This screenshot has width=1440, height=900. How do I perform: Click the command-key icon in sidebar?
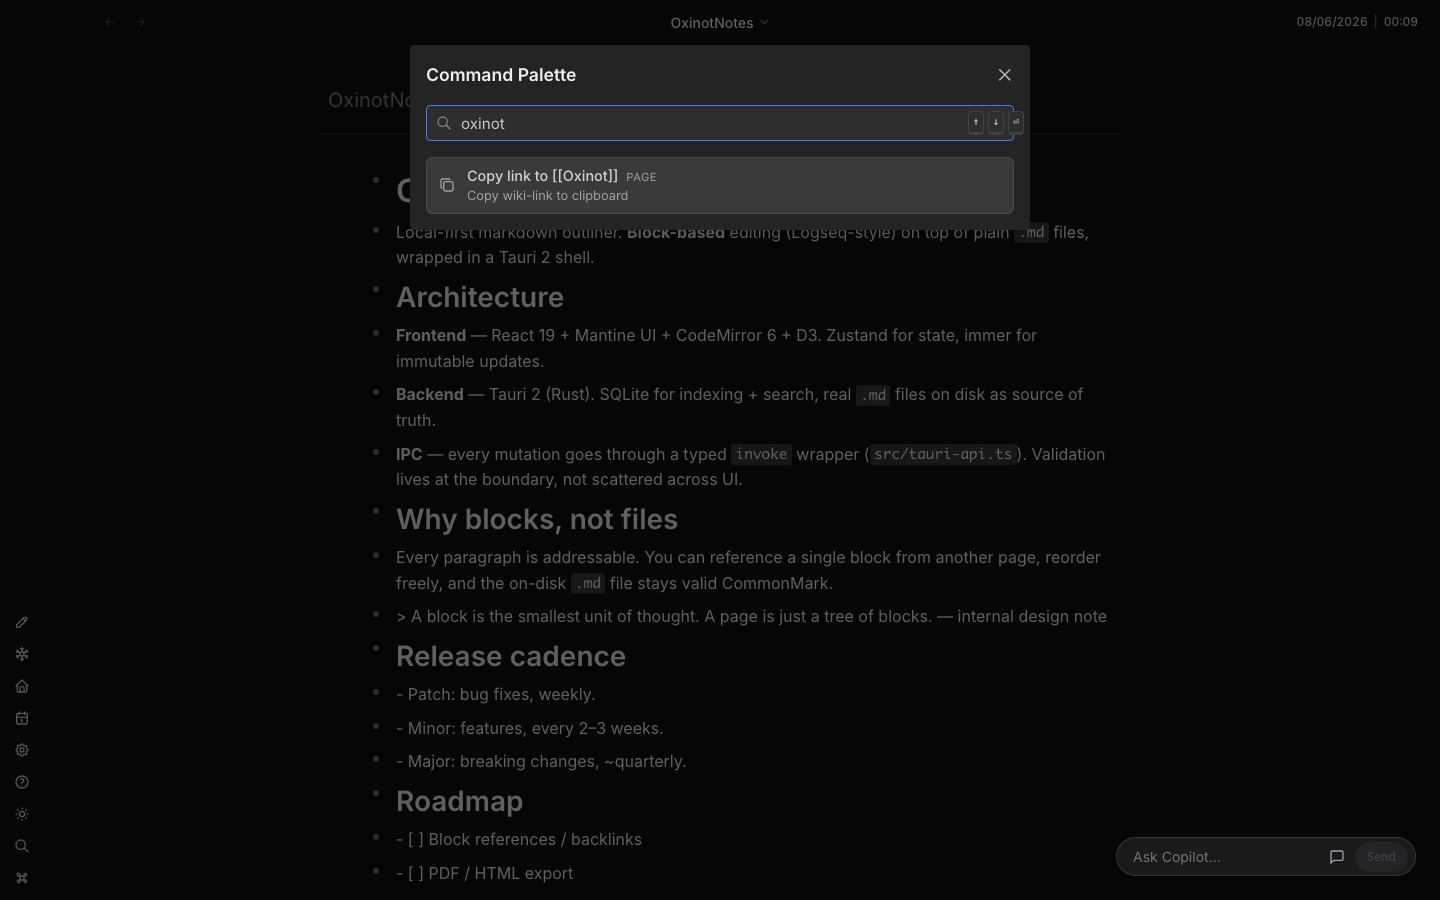pyautogui.click(x=22, y=878)
